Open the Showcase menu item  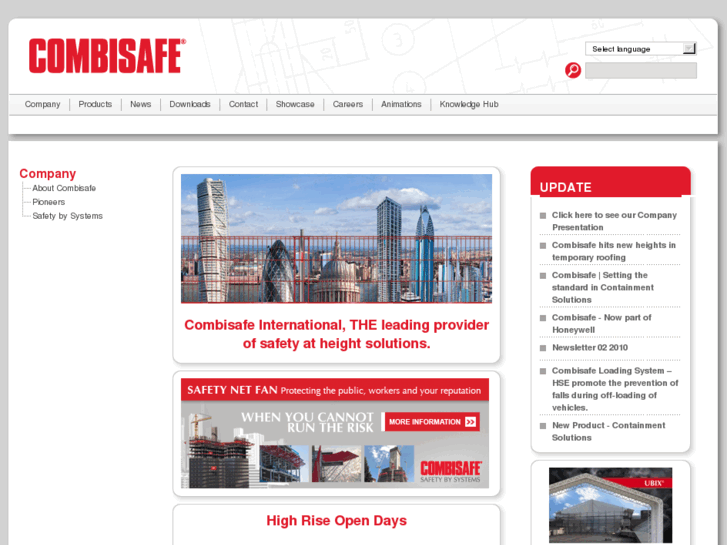[295, 104]
